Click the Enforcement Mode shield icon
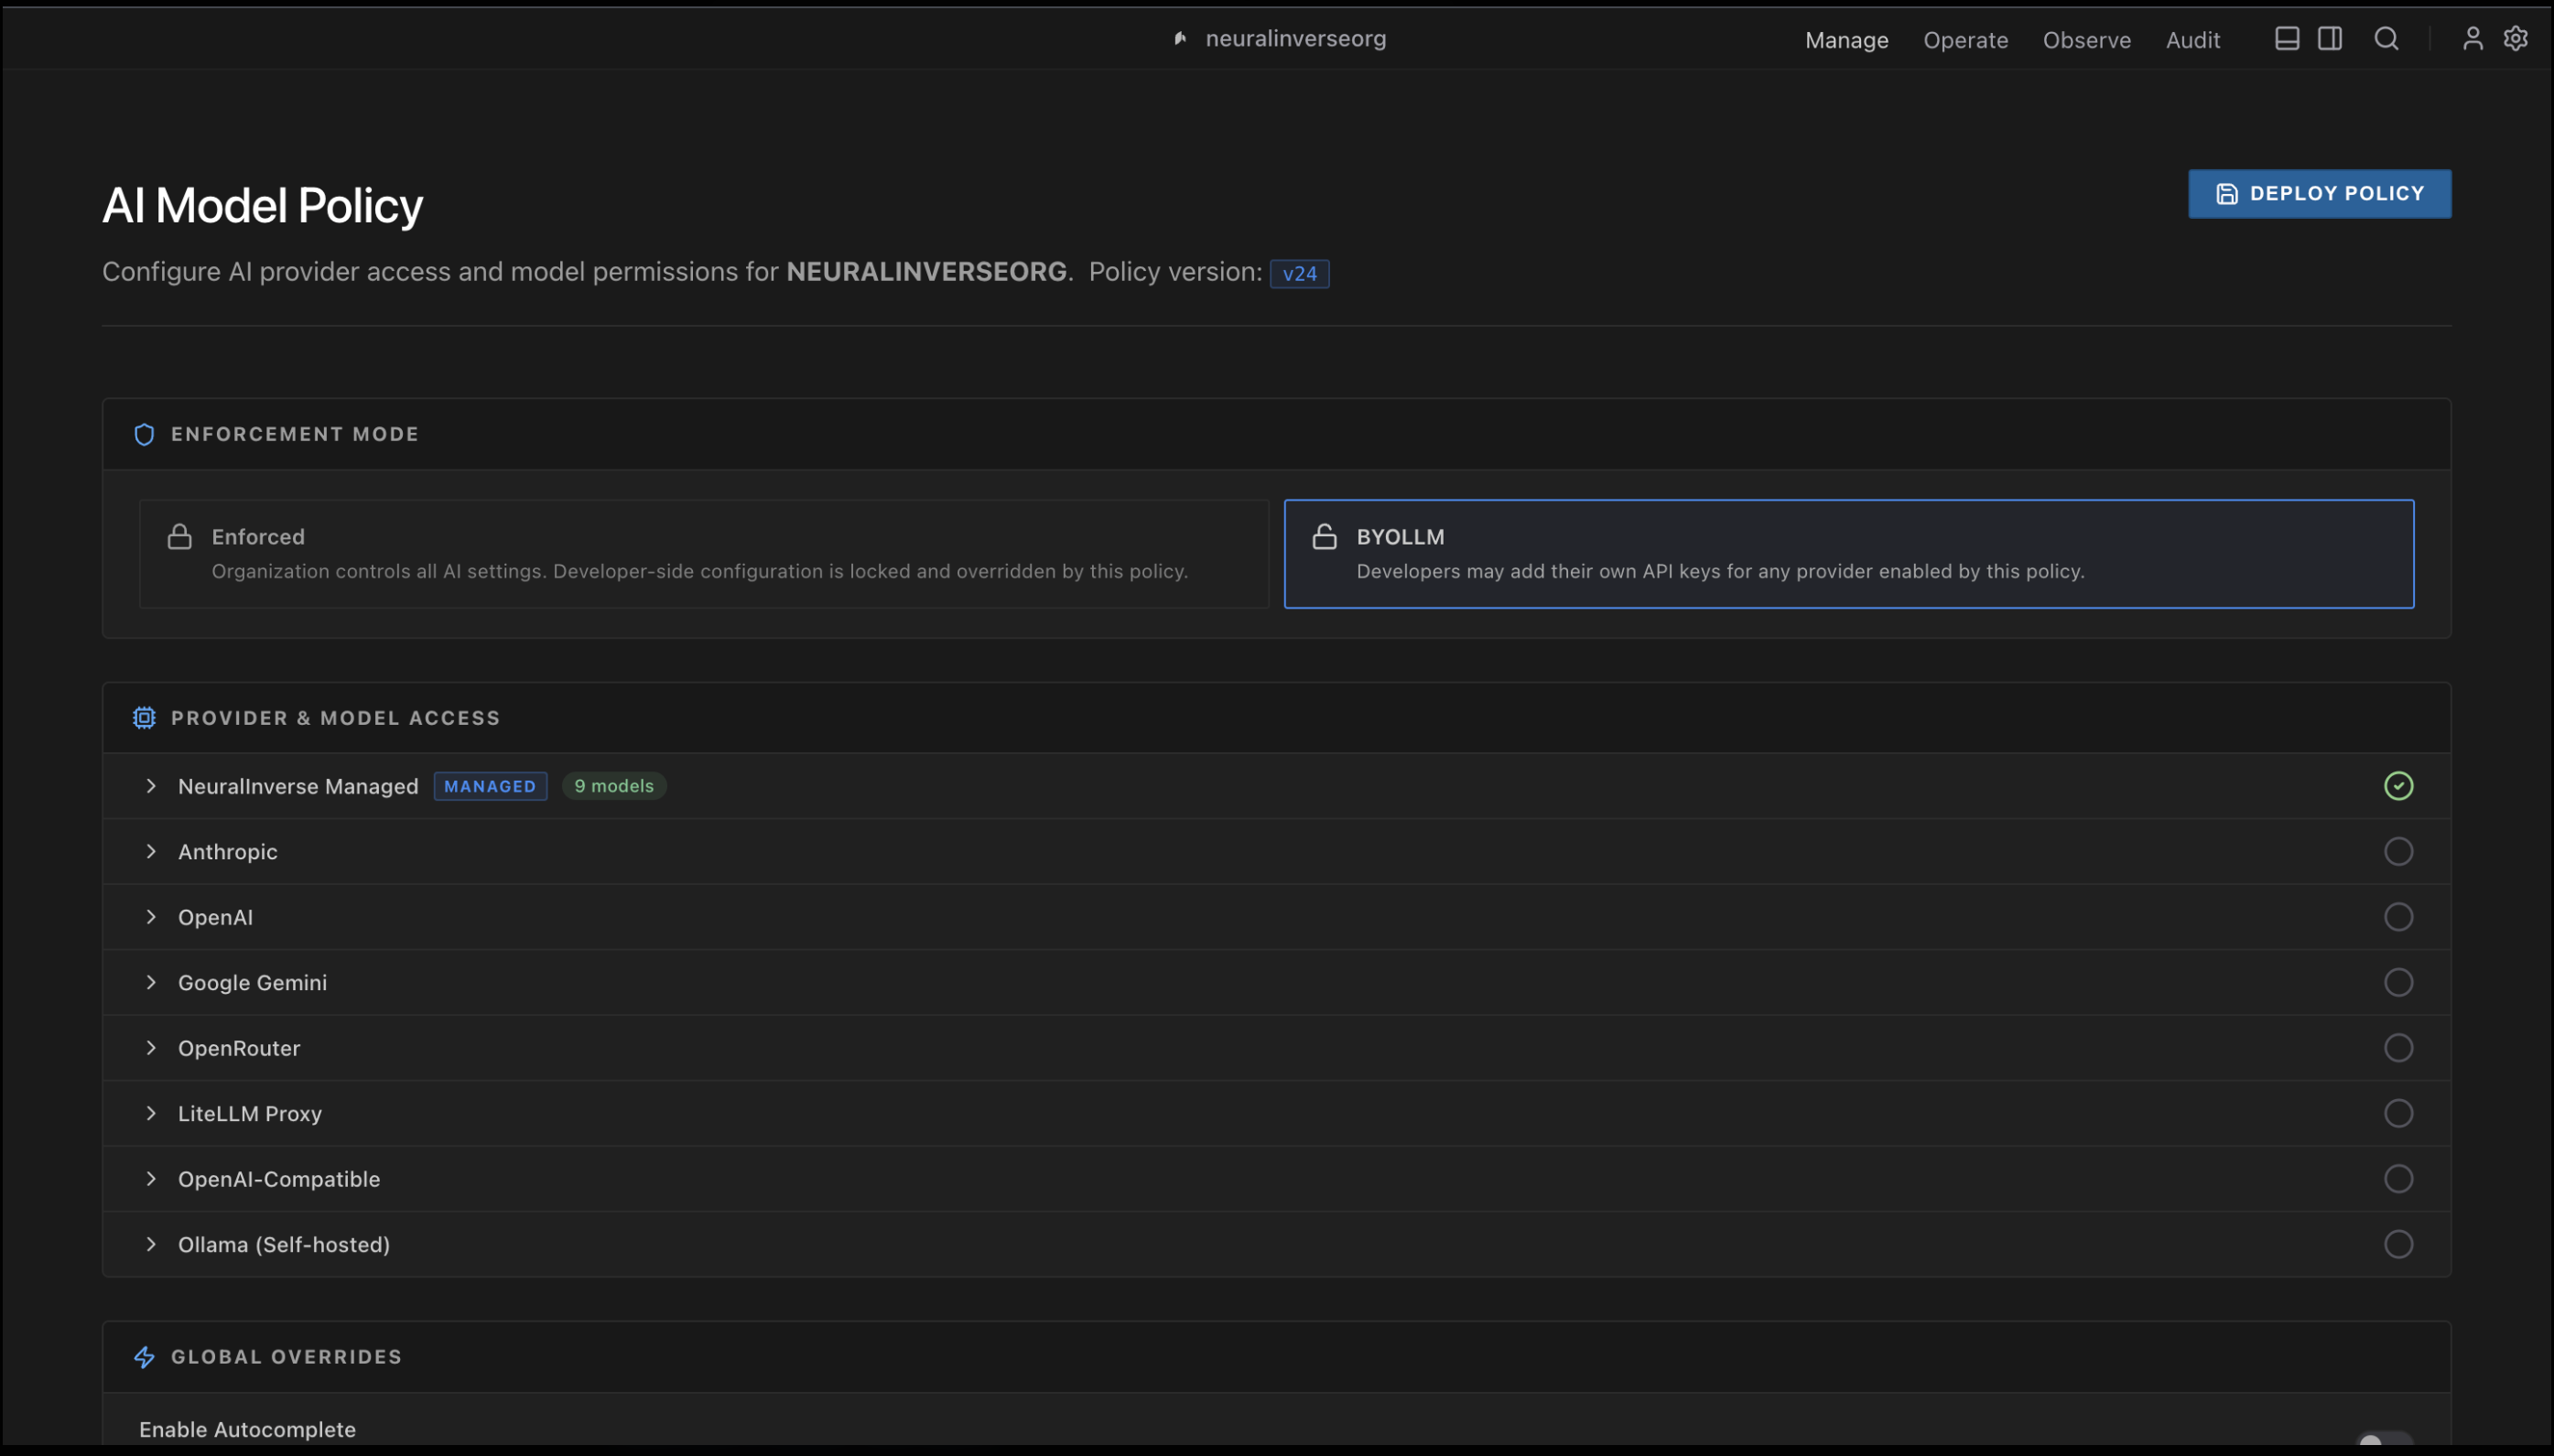Viewport: 2554px width, 1456px height. 144,434
